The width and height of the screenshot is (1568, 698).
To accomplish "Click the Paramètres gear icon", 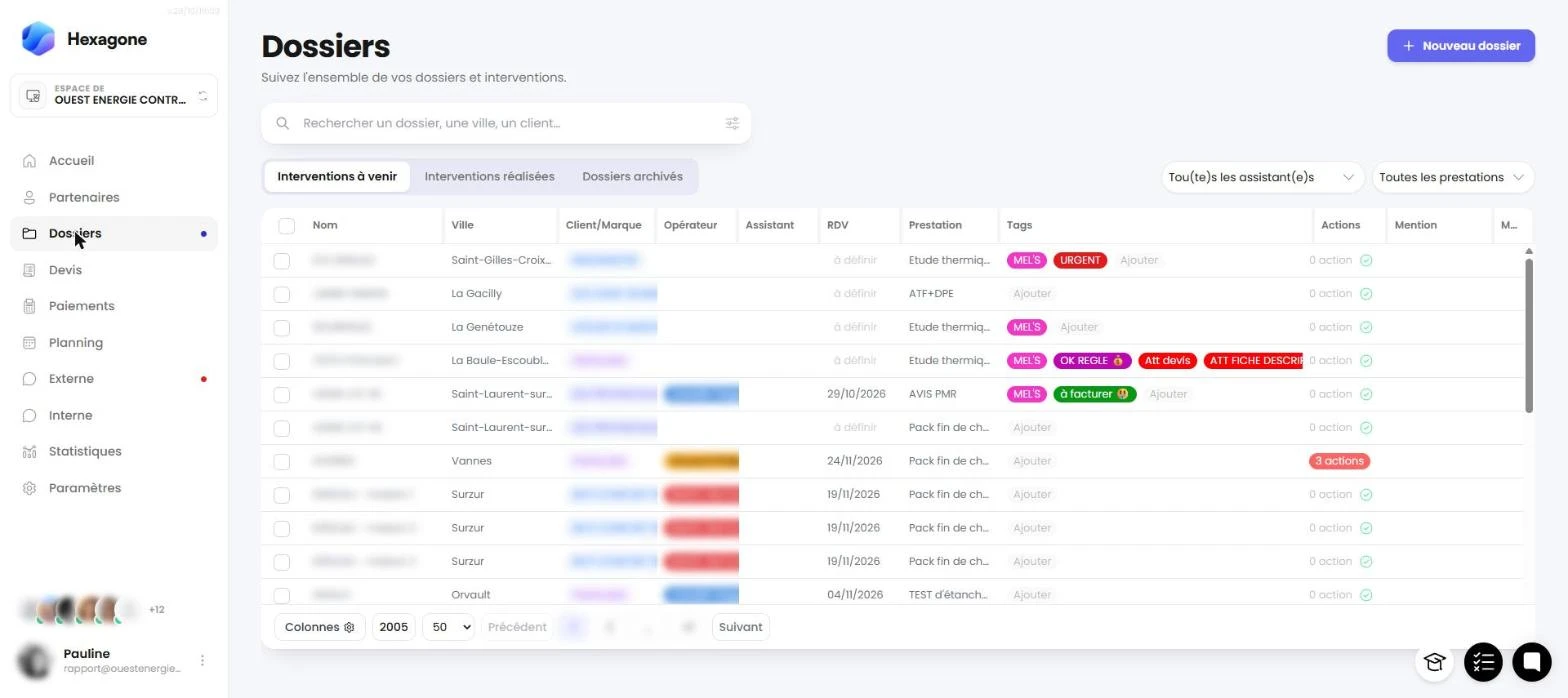I will point(29,488).
